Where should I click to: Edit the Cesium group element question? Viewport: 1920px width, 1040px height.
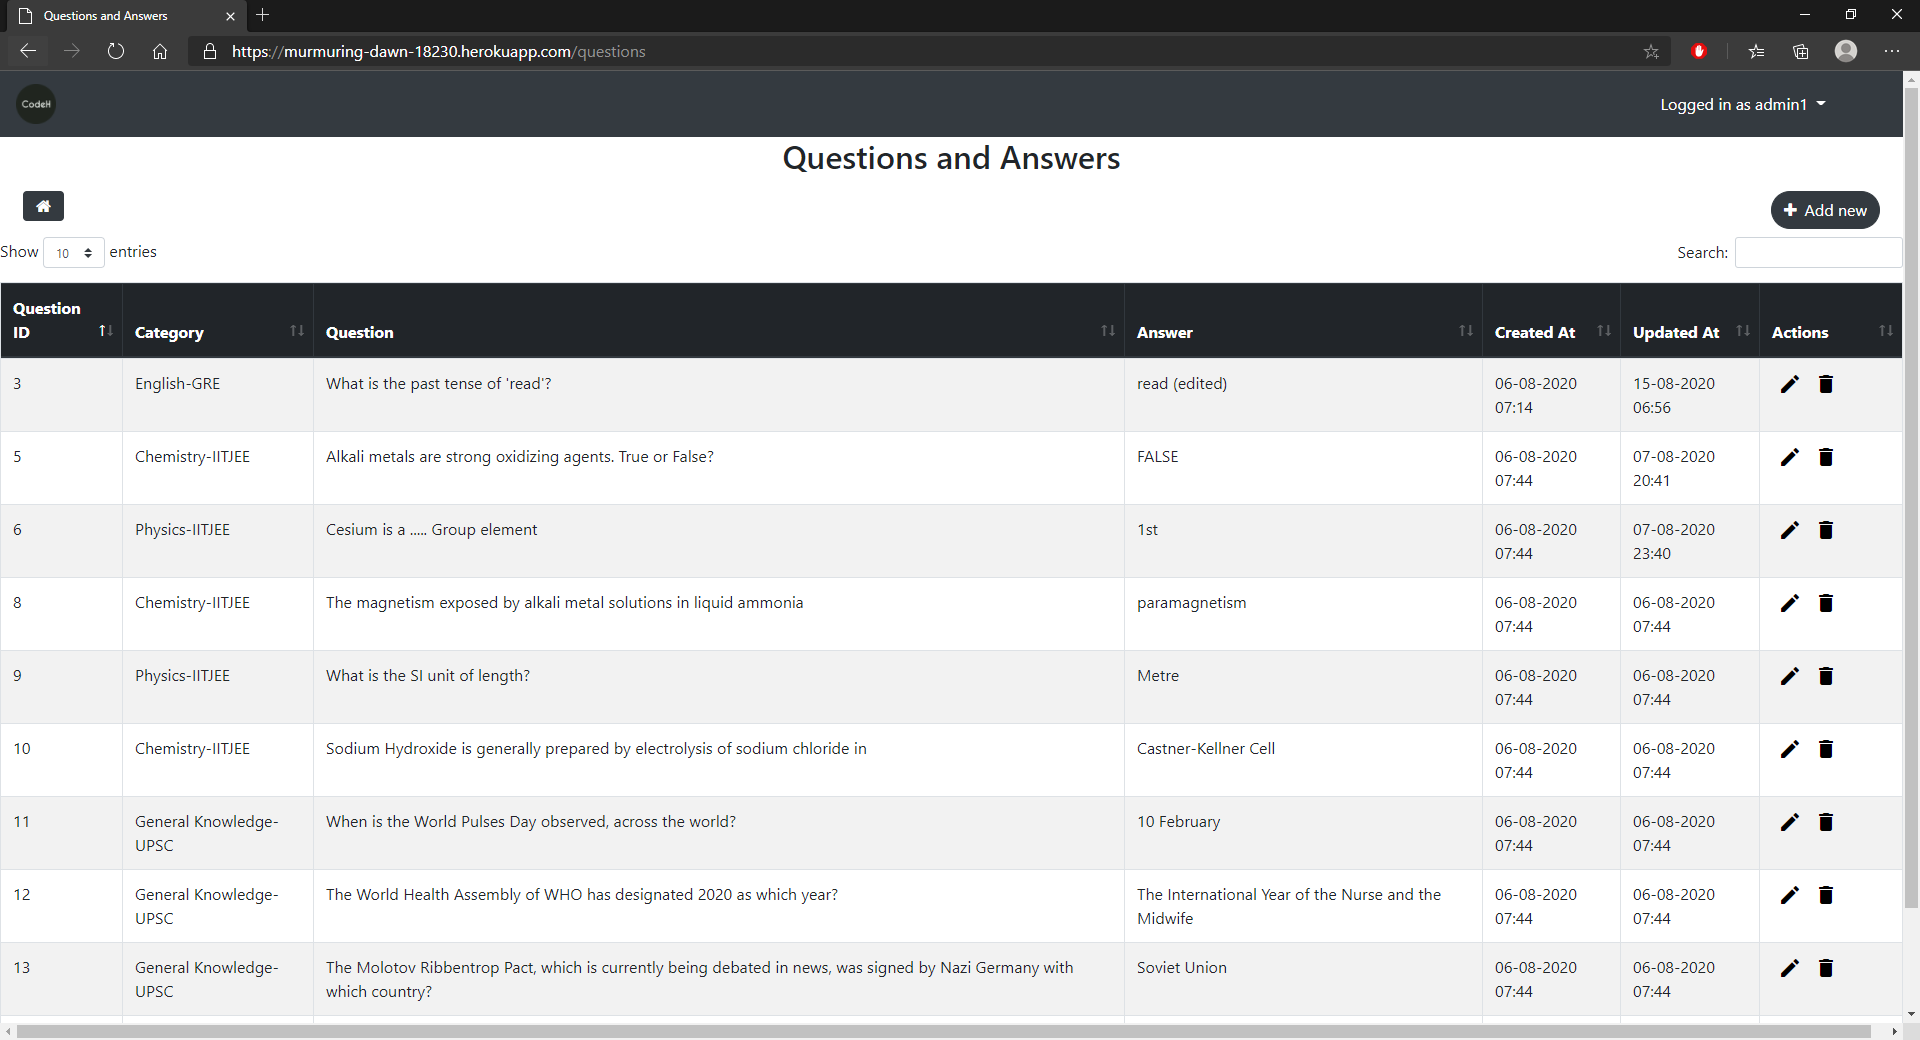[1789, 530]
